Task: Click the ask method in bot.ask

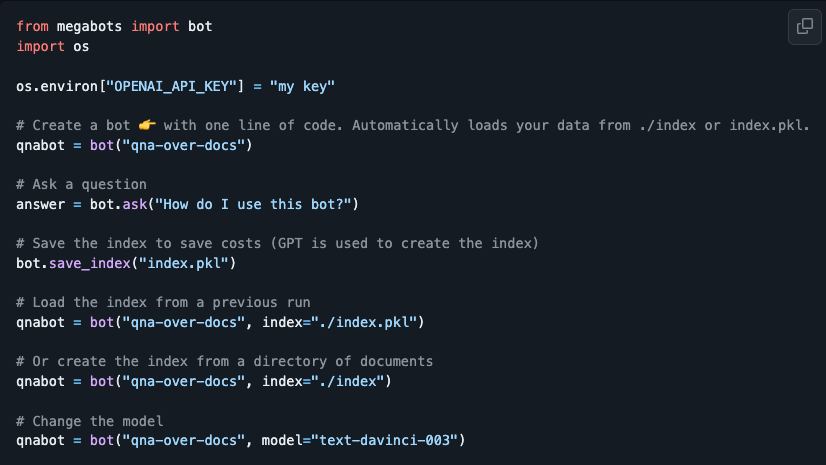Action: 135,204
